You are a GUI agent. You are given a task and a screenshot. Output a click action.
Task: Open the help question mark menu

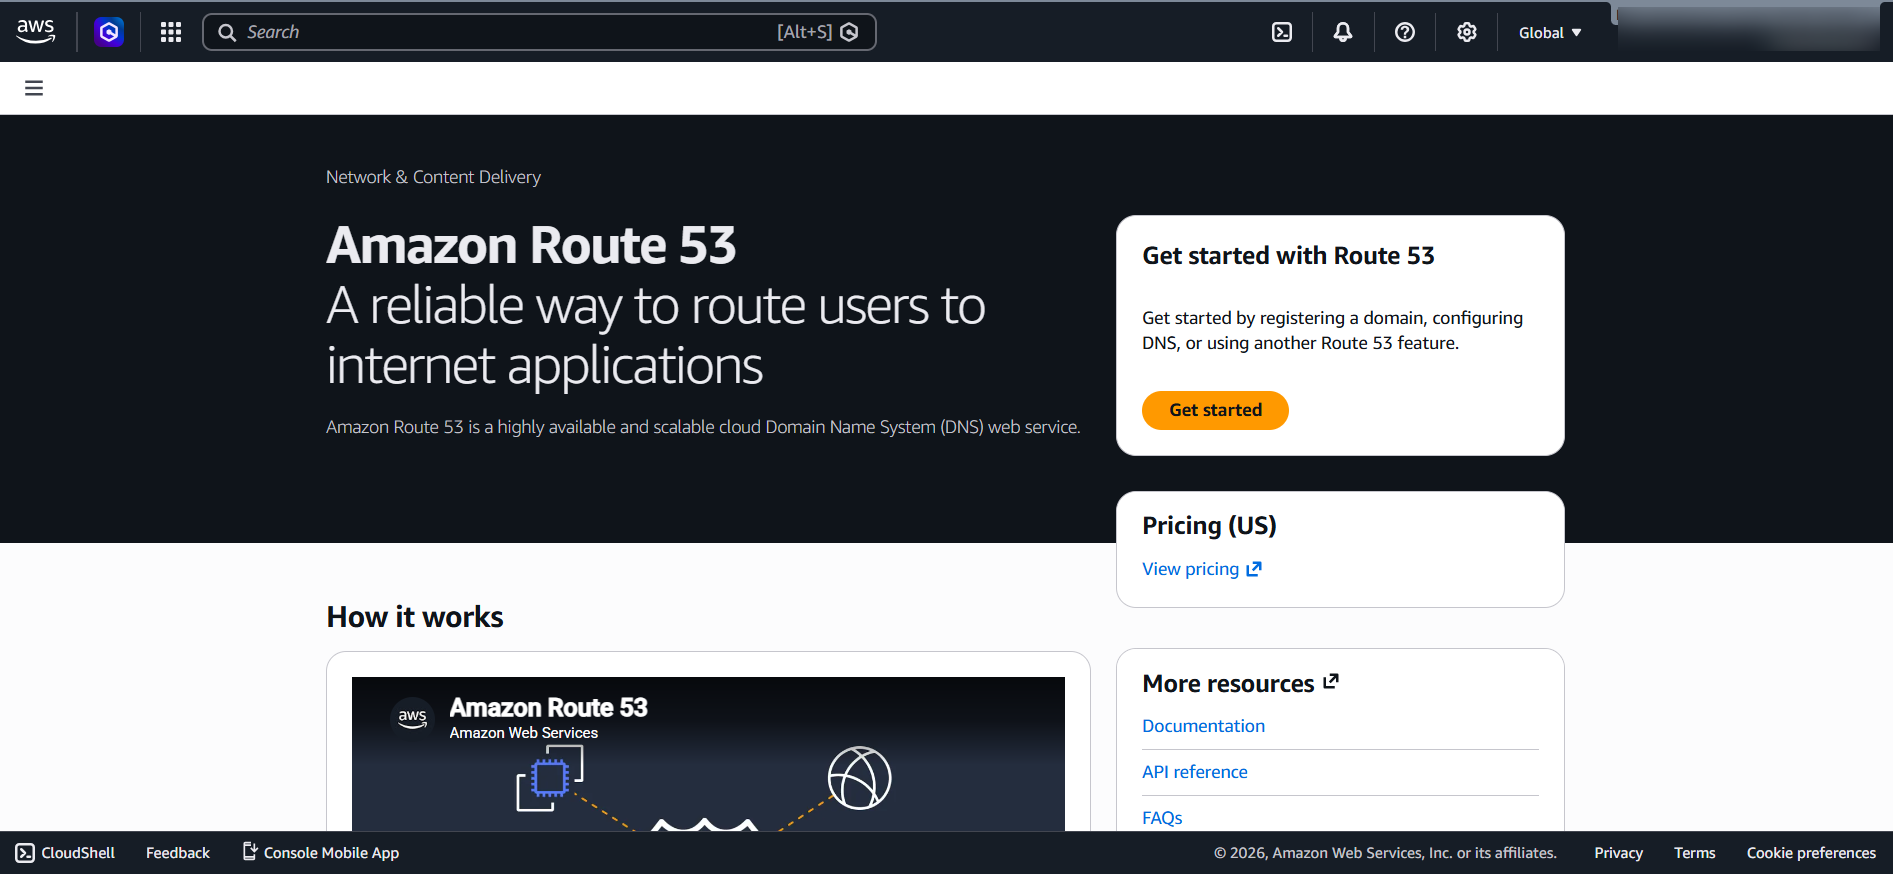click(x=1405, y=32)
